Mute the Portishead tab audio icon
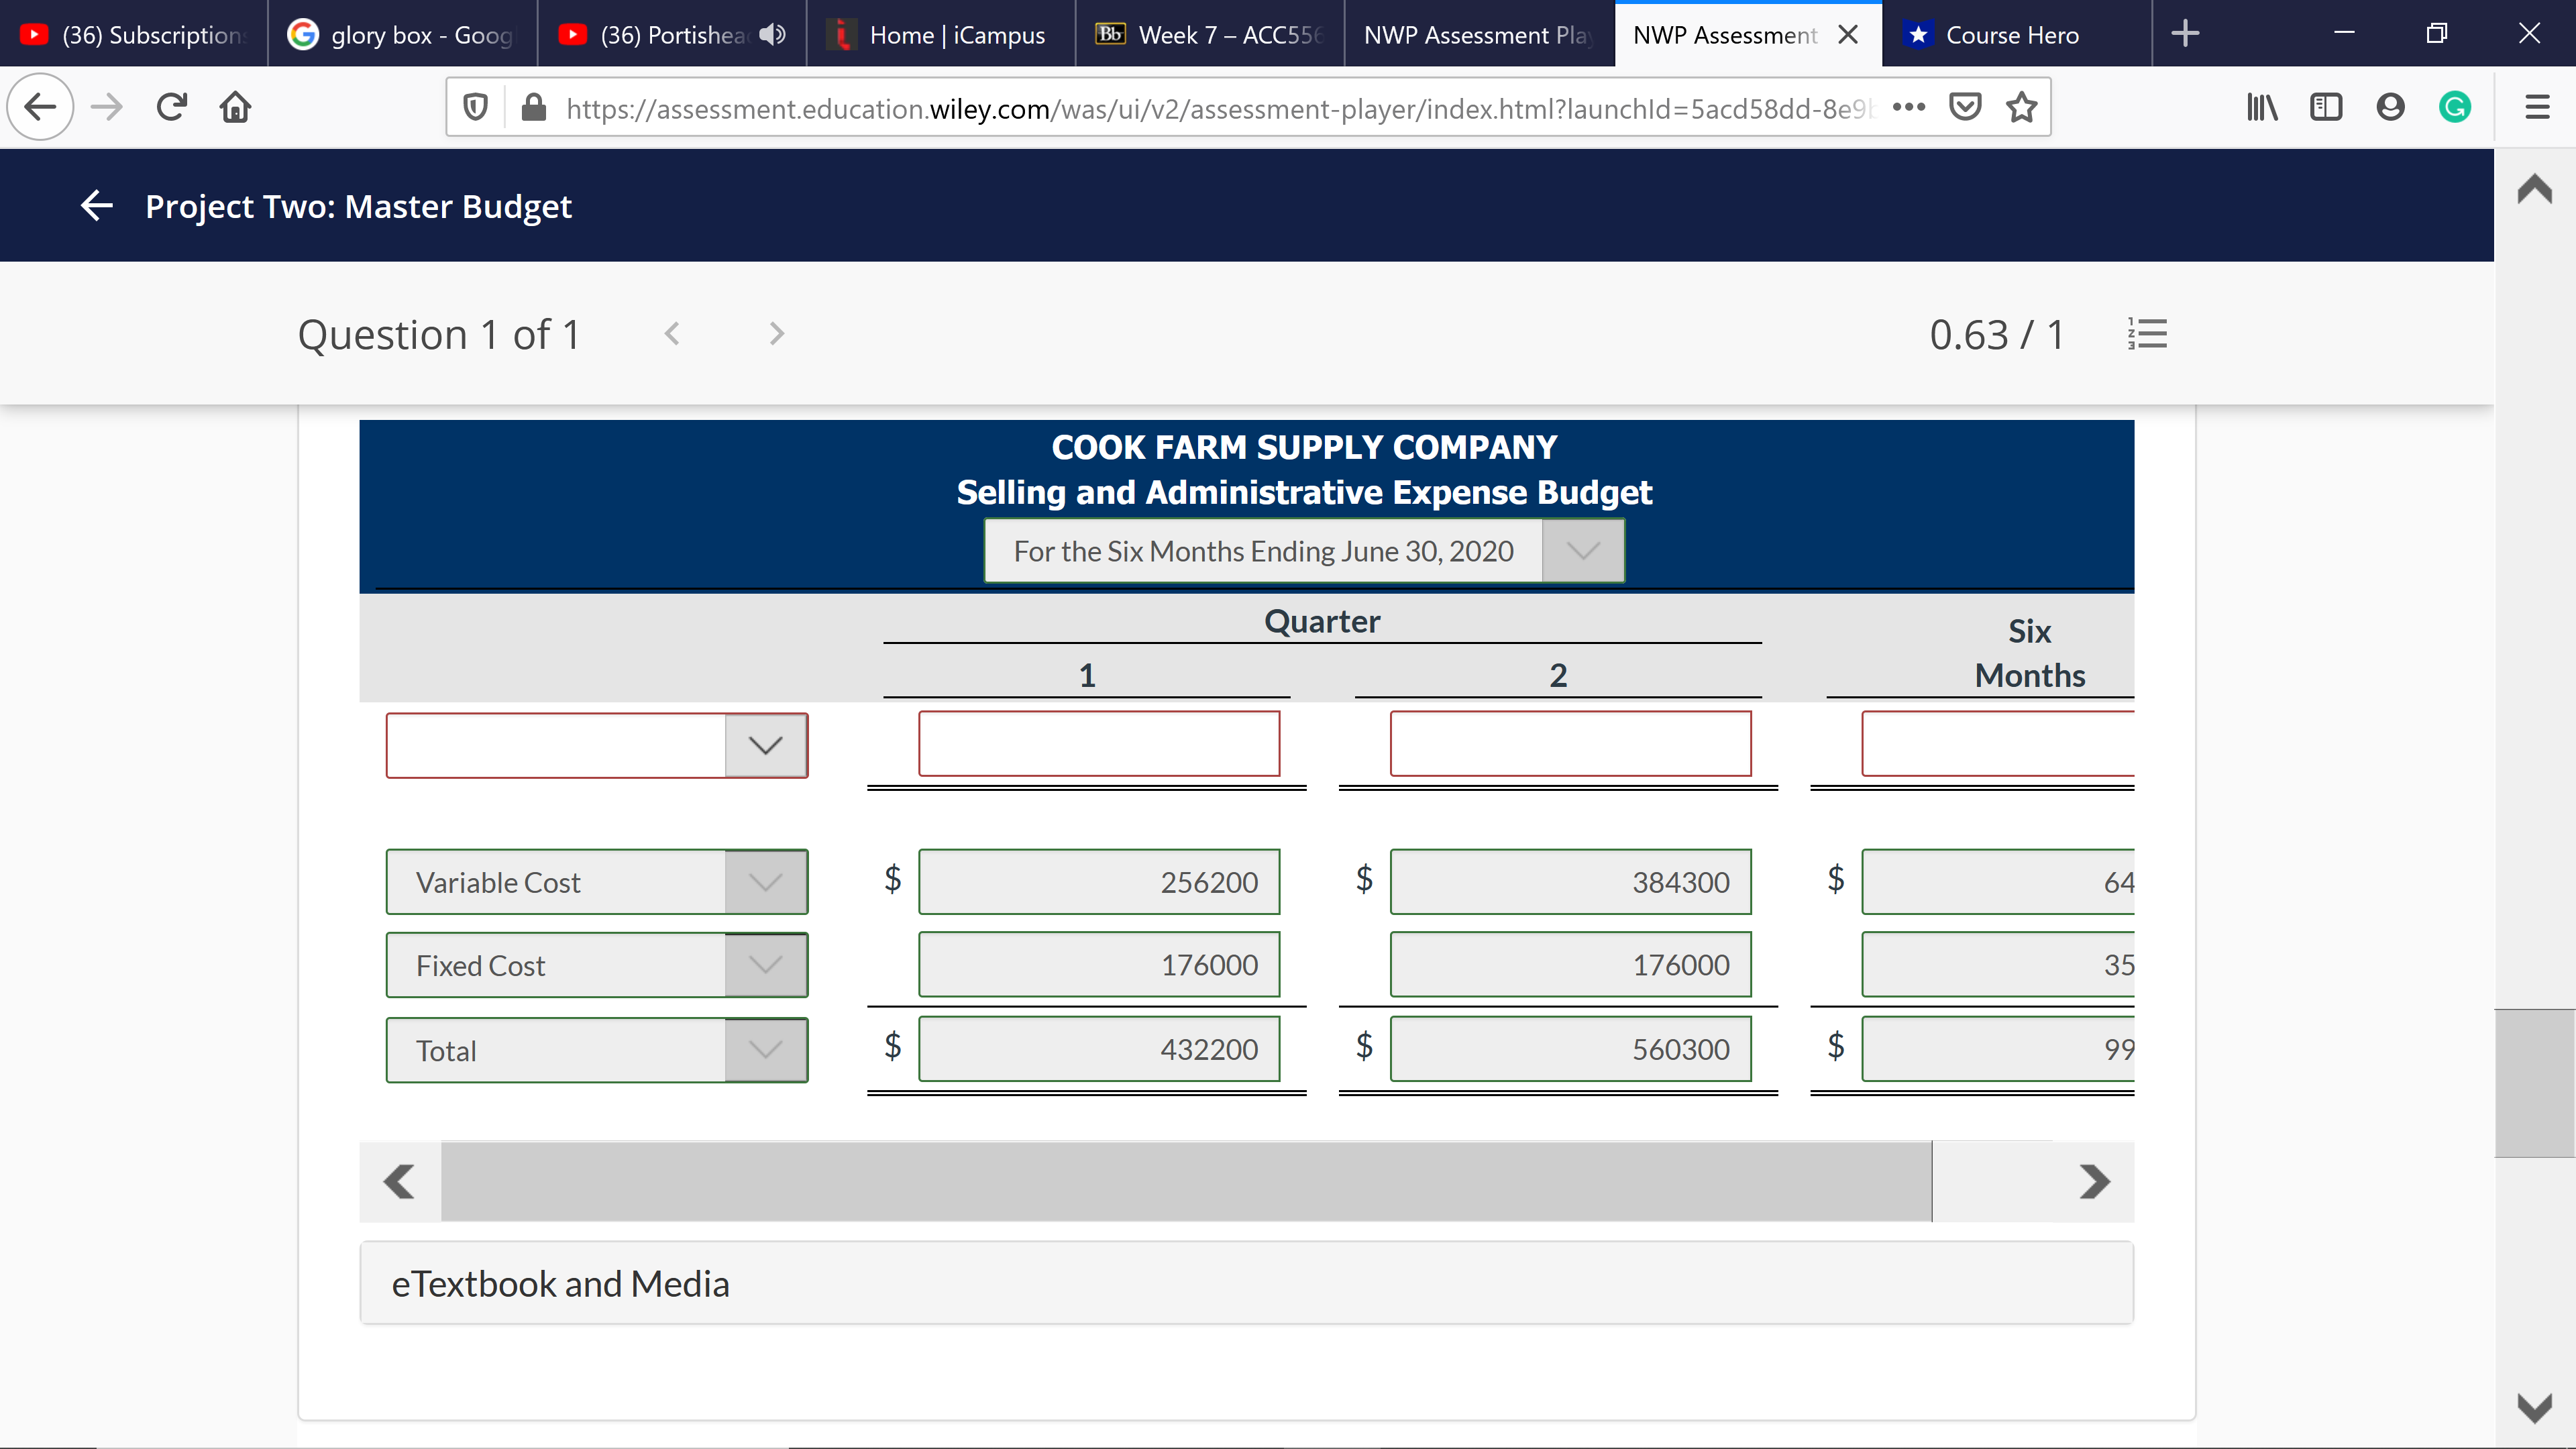This screenshot has height=1449, width=2576. [x=771, y=35]
